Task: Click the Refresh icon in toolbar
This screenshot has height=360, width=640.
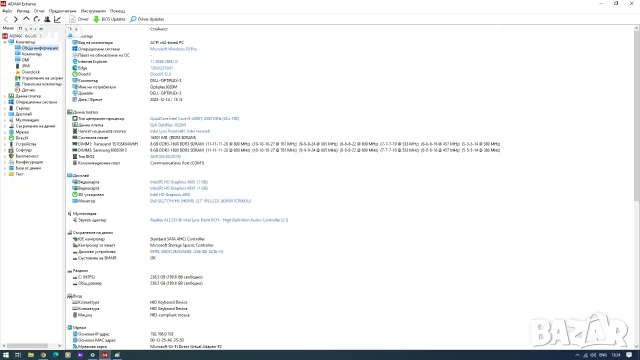Action: point(37,19)
